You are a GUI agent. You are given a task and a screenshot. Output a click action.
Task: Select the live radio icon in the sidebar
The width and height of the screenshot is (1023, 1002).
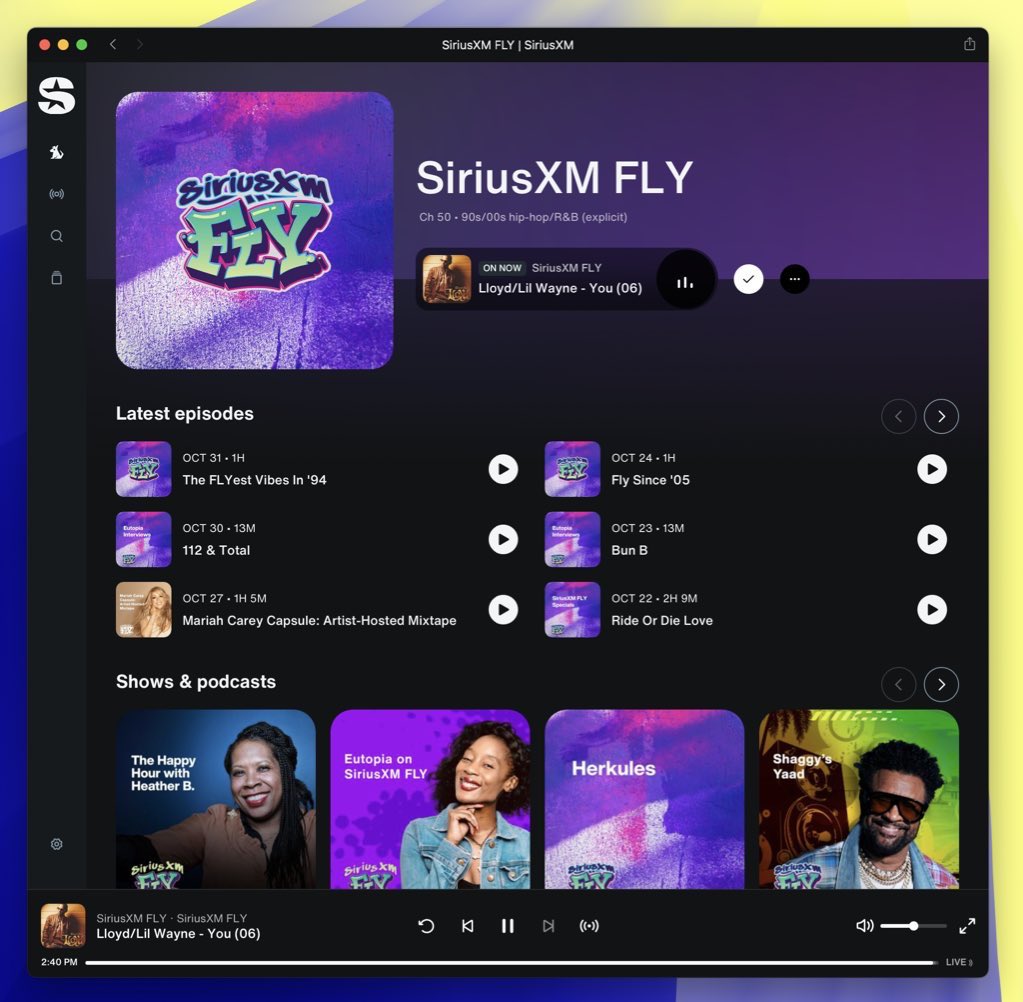pyautogui.click(x=56, y=193)
